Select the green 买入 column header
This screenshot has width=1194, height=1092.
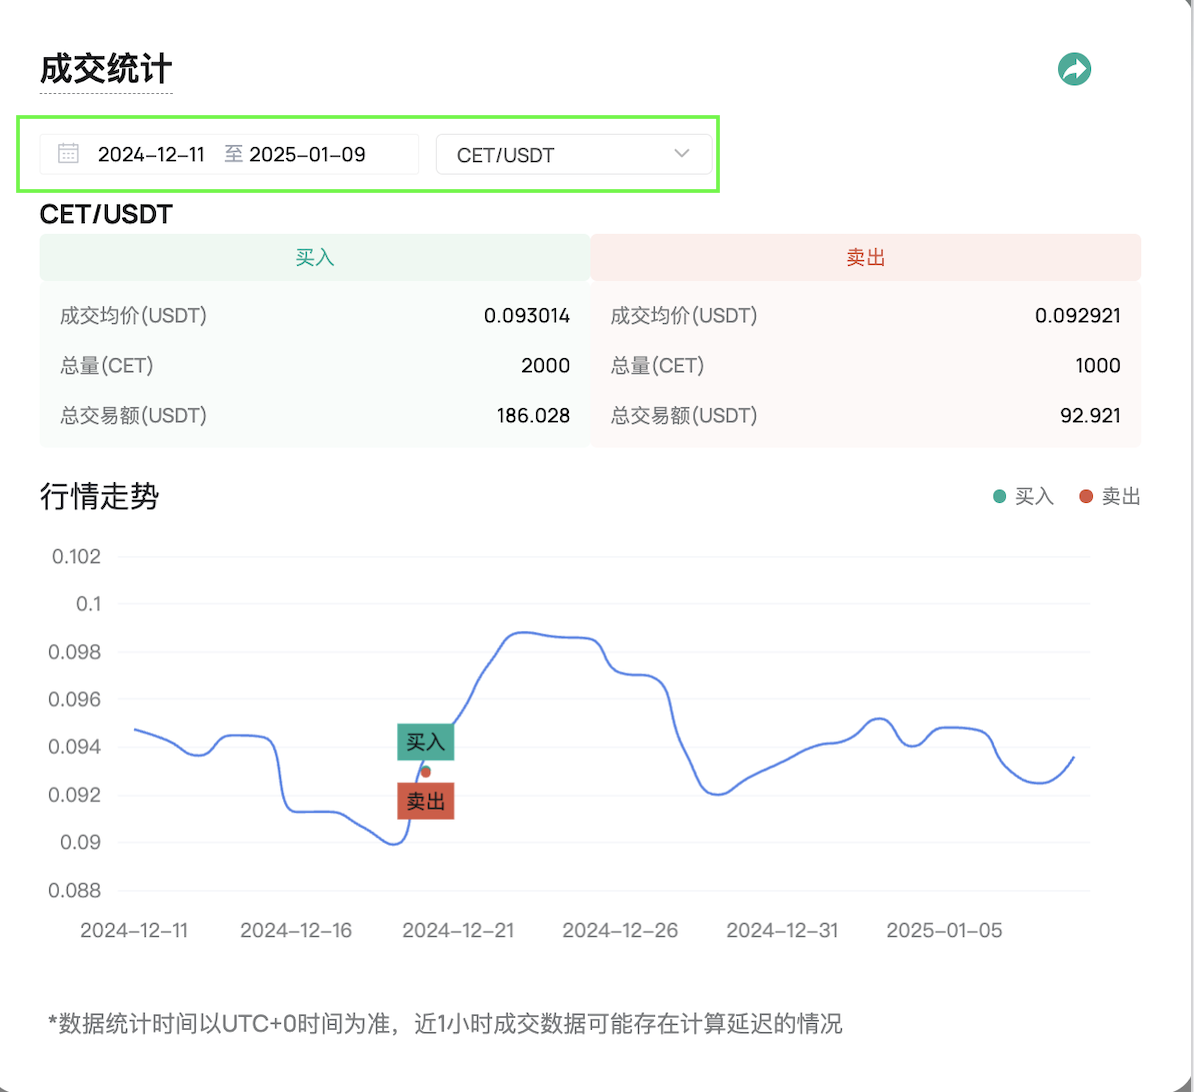(315, 258)
